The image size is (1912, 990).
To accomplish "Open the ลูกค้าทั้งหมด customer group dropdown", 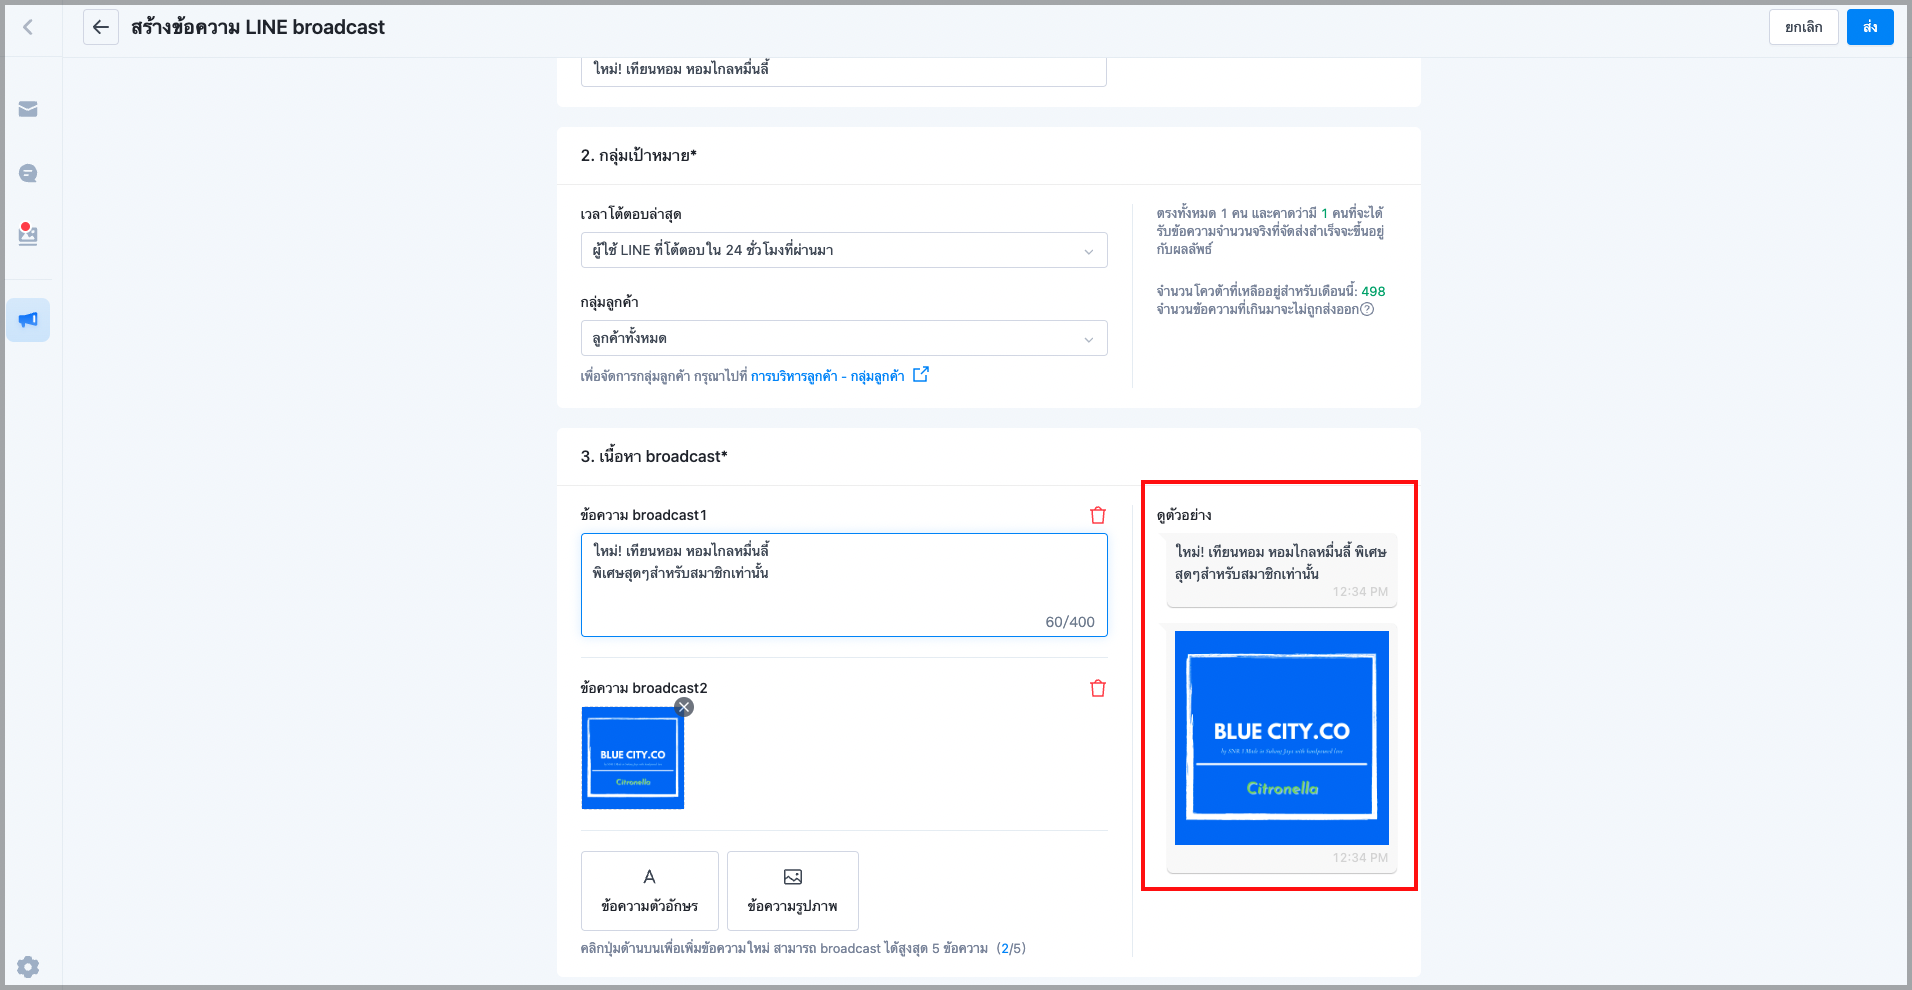I will tap(844, 338).
